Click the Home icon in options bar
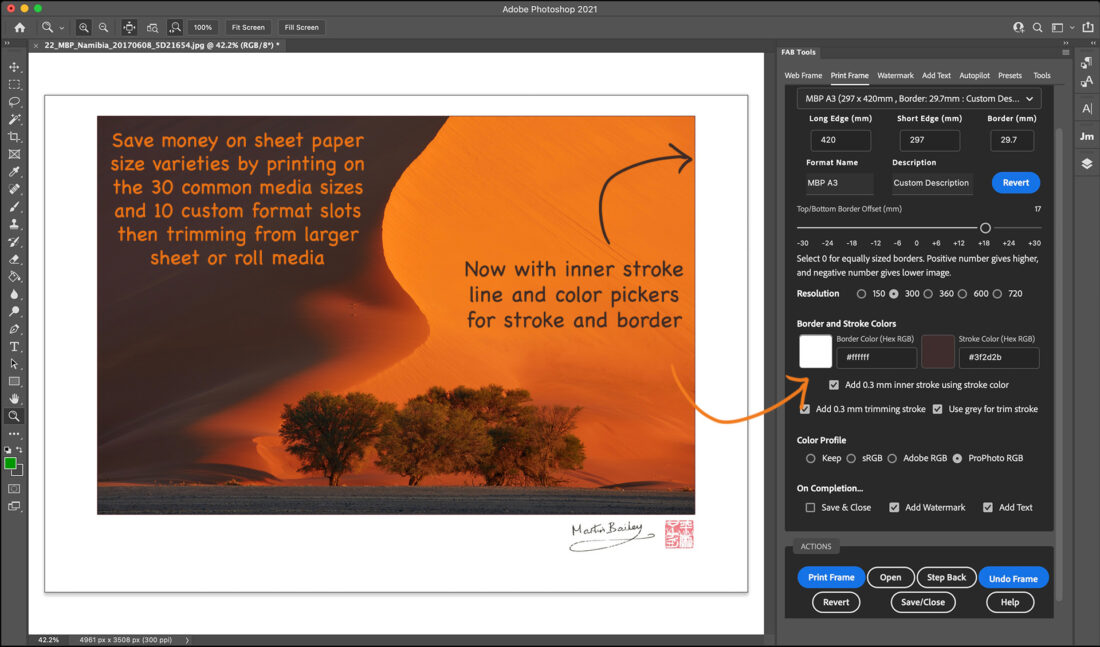1100x647 pixels. [x=19, y=27]
